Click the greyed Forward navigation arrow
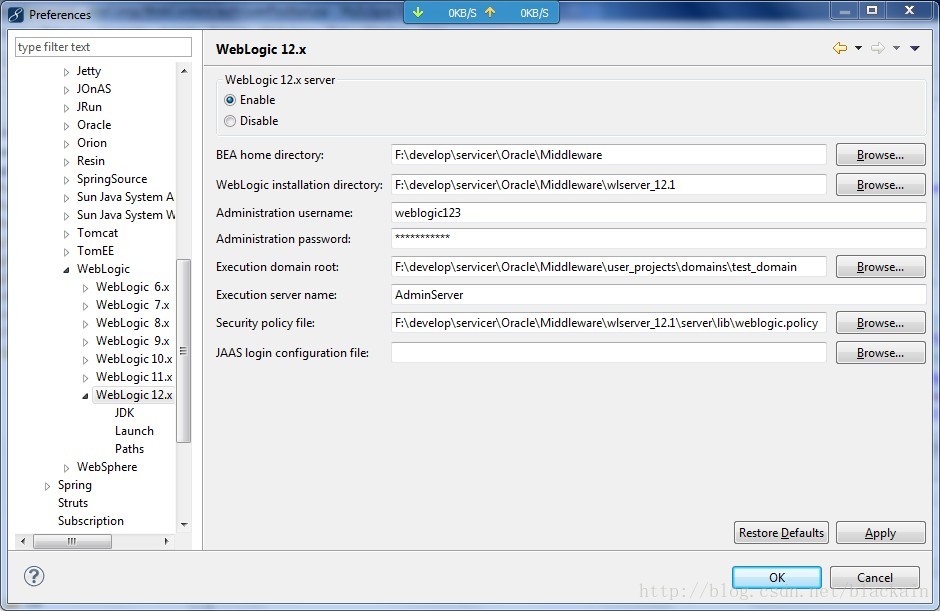 coord(878,48)
